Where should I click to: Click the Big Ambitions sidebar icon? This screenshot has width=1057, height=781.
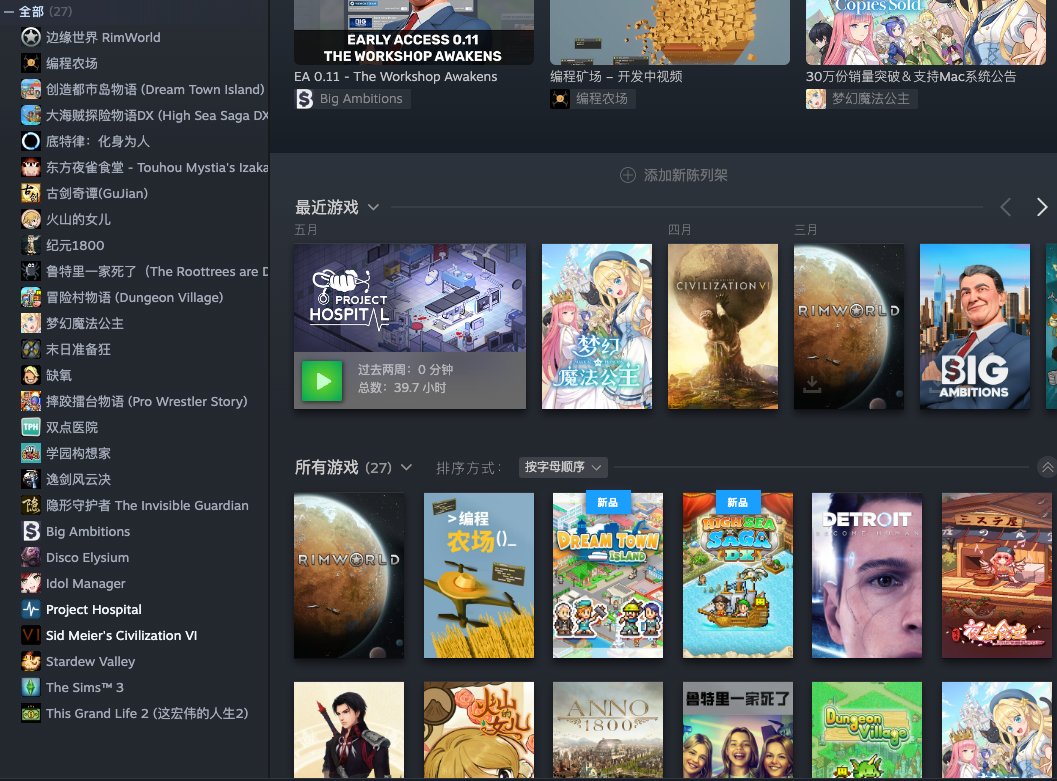[x=30, y=532]
